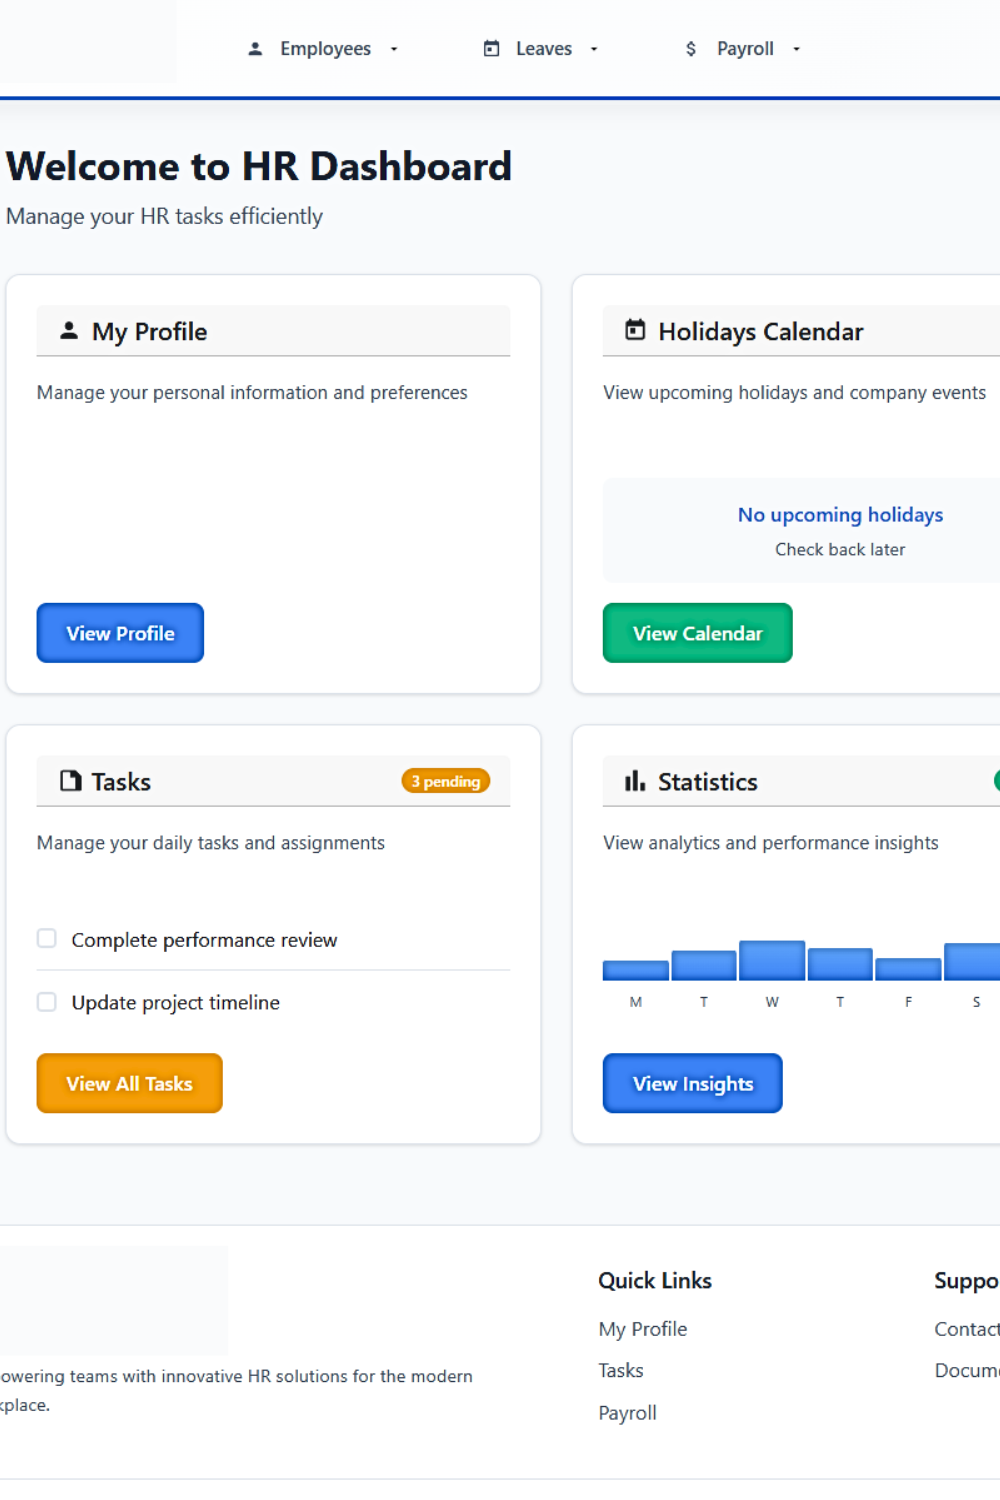Open the Employees menu item

point(325,47)
